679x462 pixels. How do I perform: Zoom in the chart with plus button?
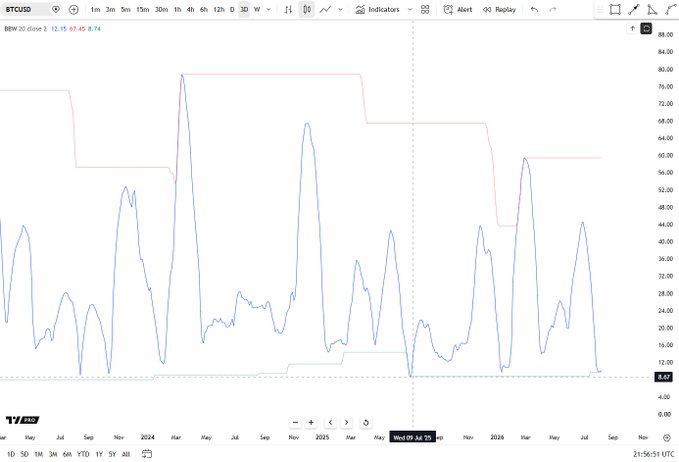311,422
